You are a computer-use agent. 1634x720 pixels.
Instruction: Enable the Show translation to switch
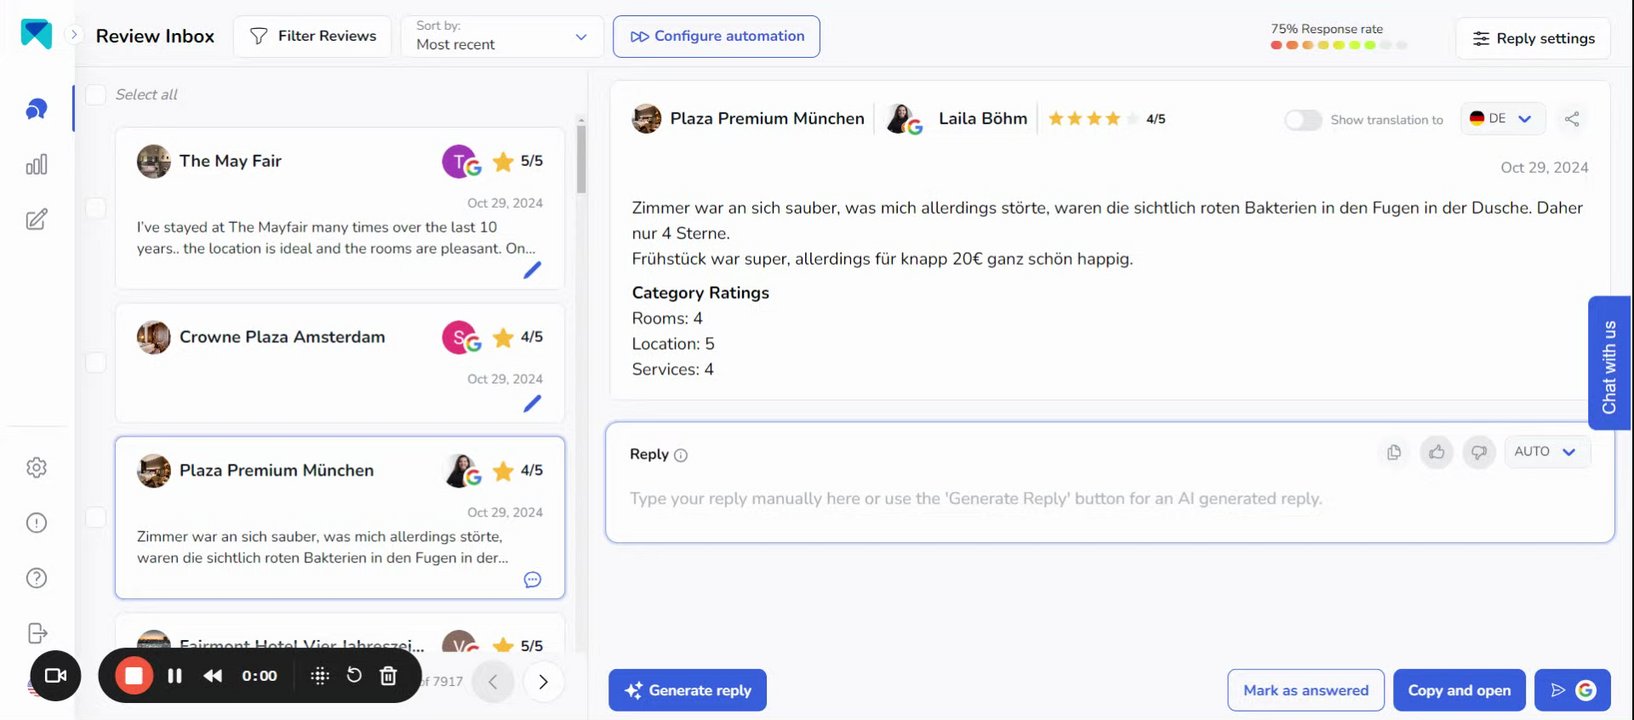click(1303, 120)
